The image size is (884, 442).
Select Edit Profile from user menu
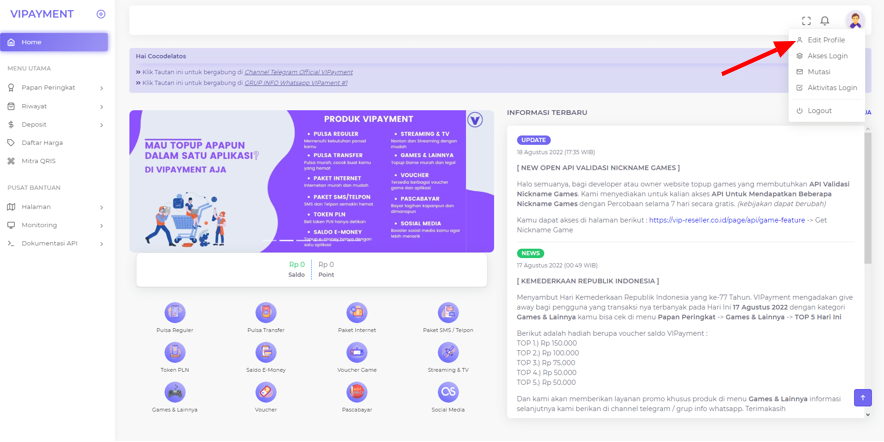tap(826, 40)
